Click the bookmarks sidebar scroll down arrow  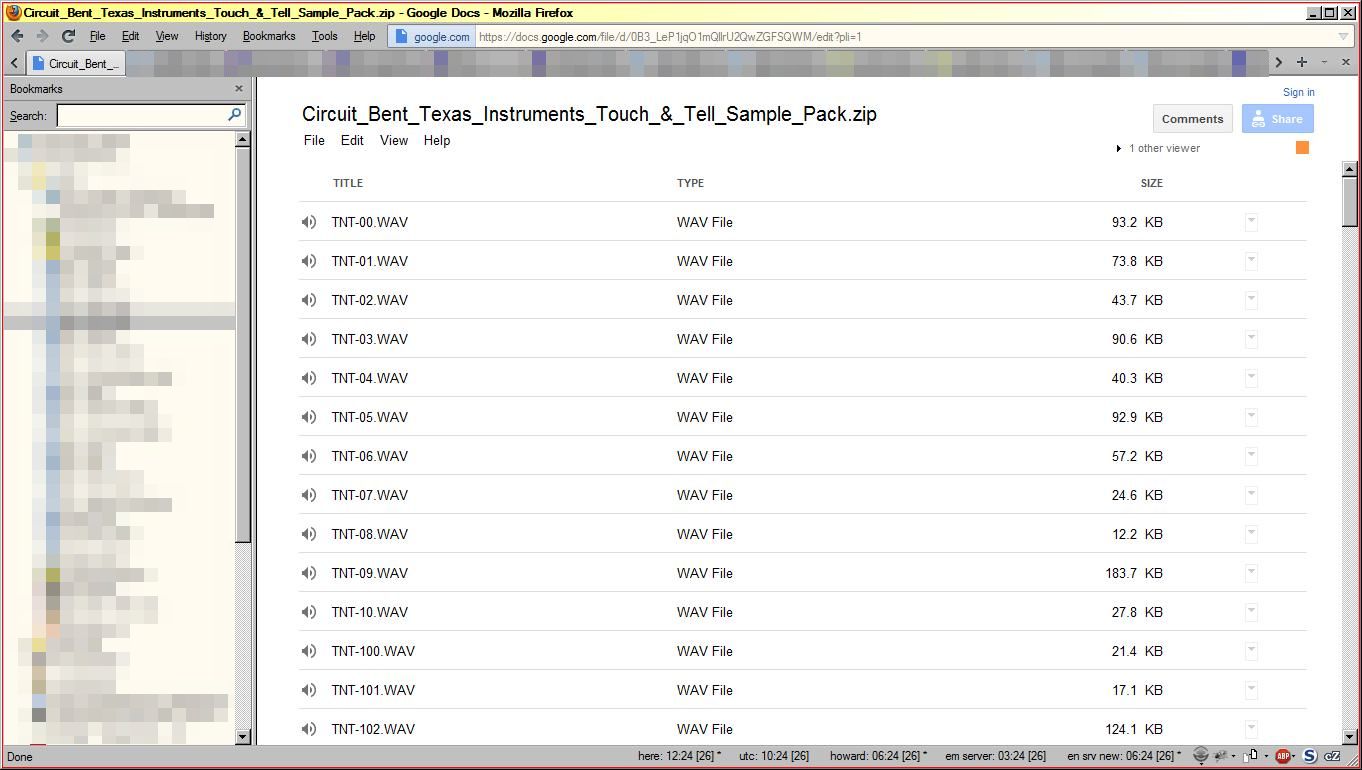pos(243,737)
